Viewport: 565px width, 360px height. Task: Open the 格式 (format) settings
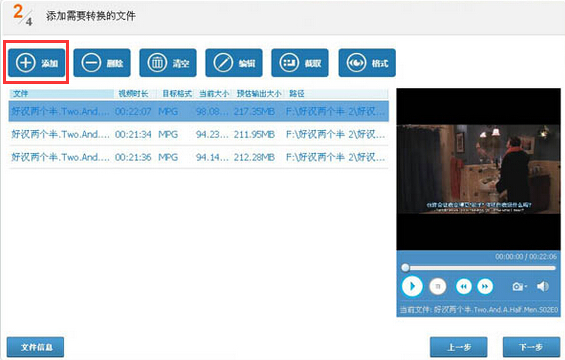coord(367,63)
